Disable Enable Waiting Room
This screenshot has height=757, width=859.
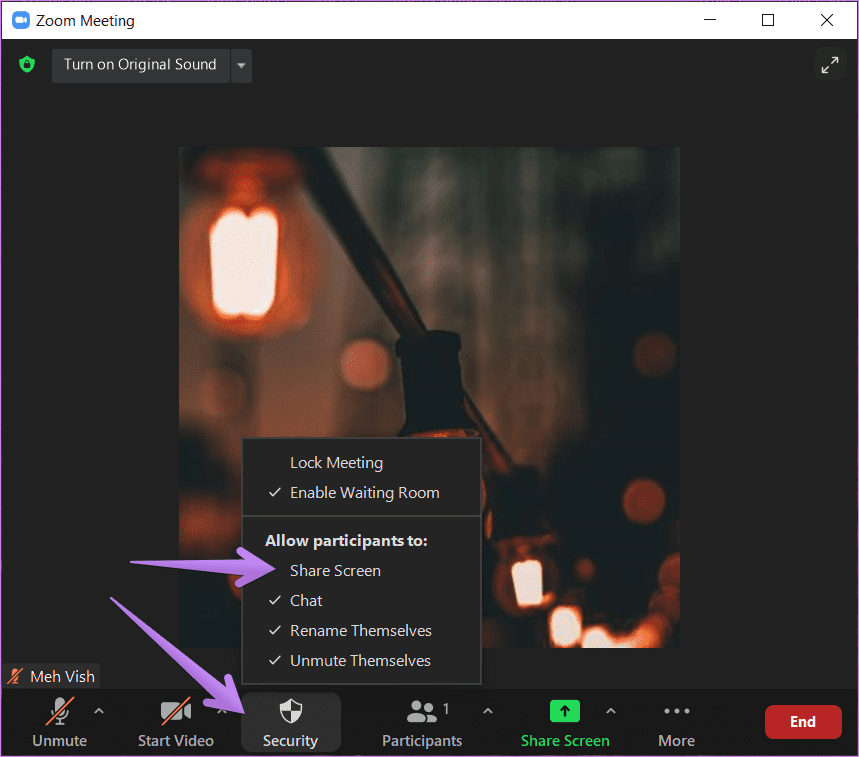[x=364, y=492]
